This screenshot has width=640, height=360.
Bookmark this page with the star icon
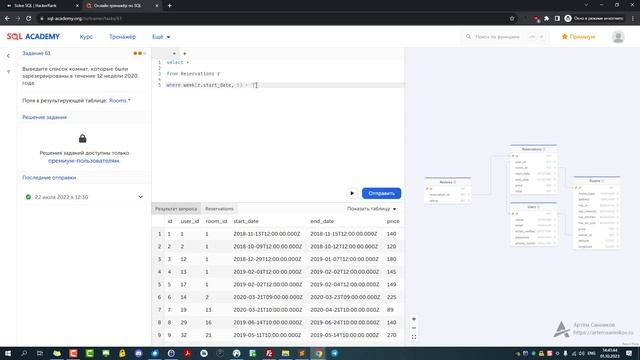pos(512,18)
